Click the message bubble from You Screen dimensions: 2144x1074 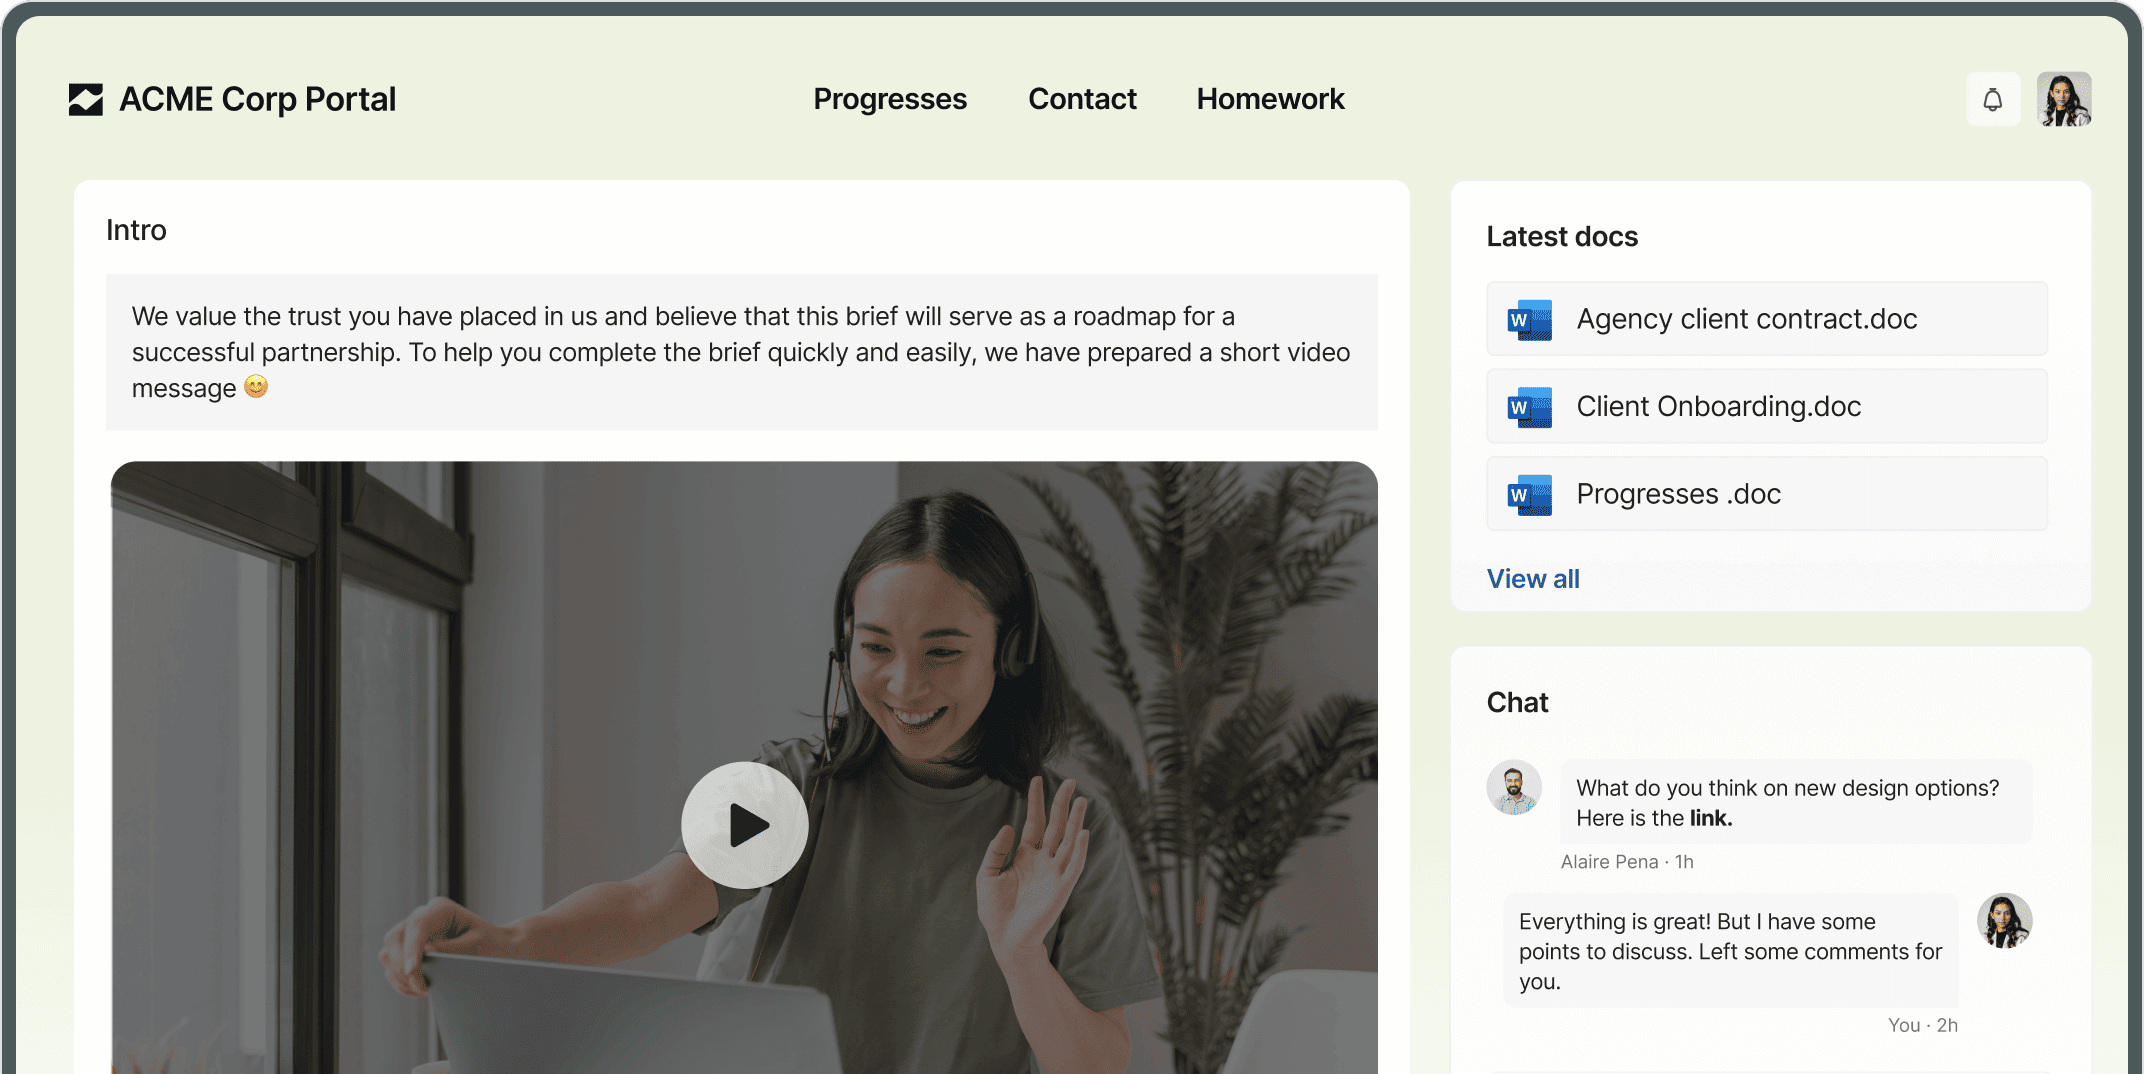[1729, 951]
